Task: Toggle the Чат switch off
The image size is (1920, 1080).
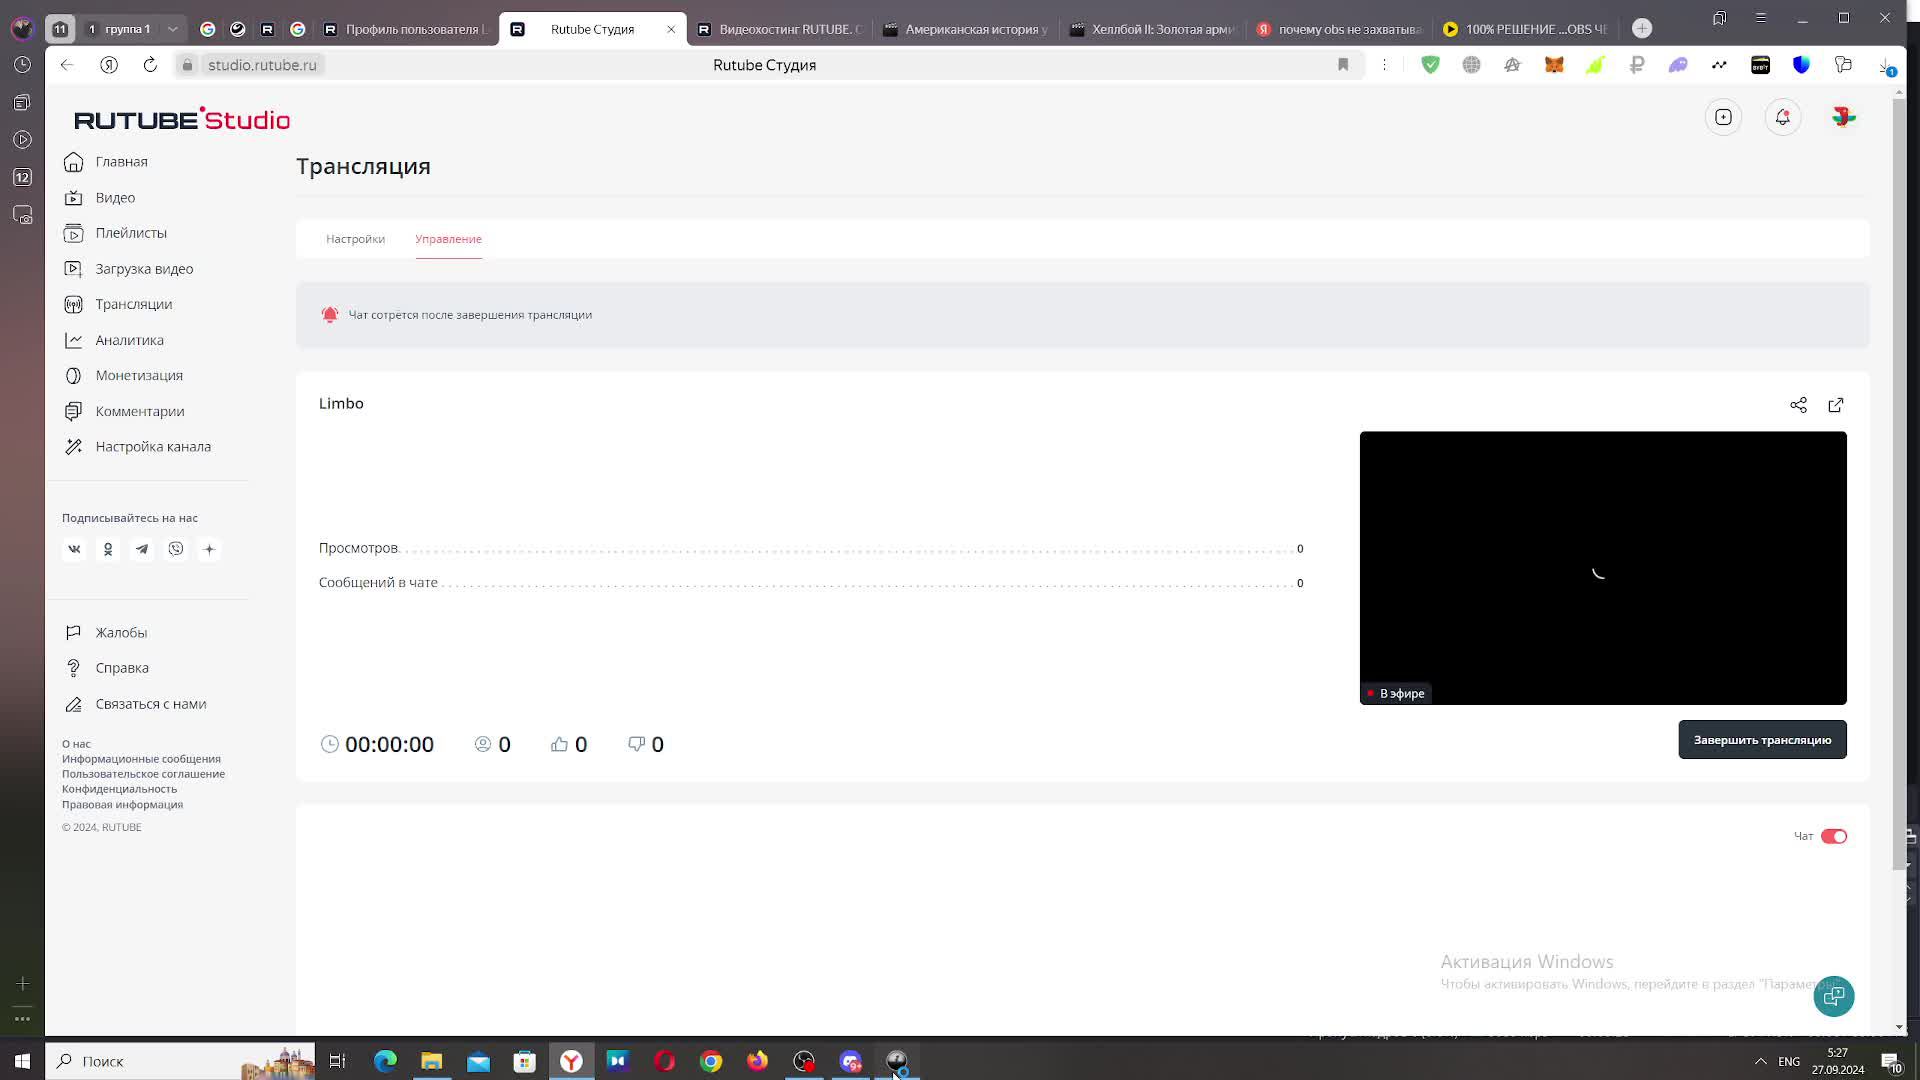Action: (x=1833, y=836)
